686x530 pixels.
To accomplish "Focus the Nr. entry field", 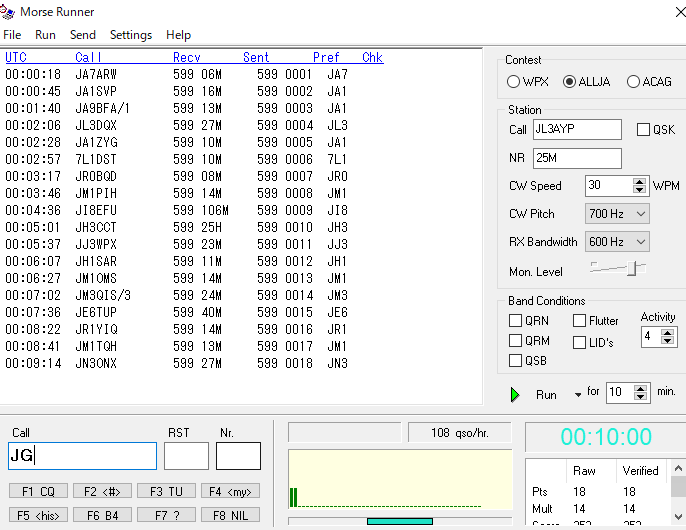I will pos(238,456).
